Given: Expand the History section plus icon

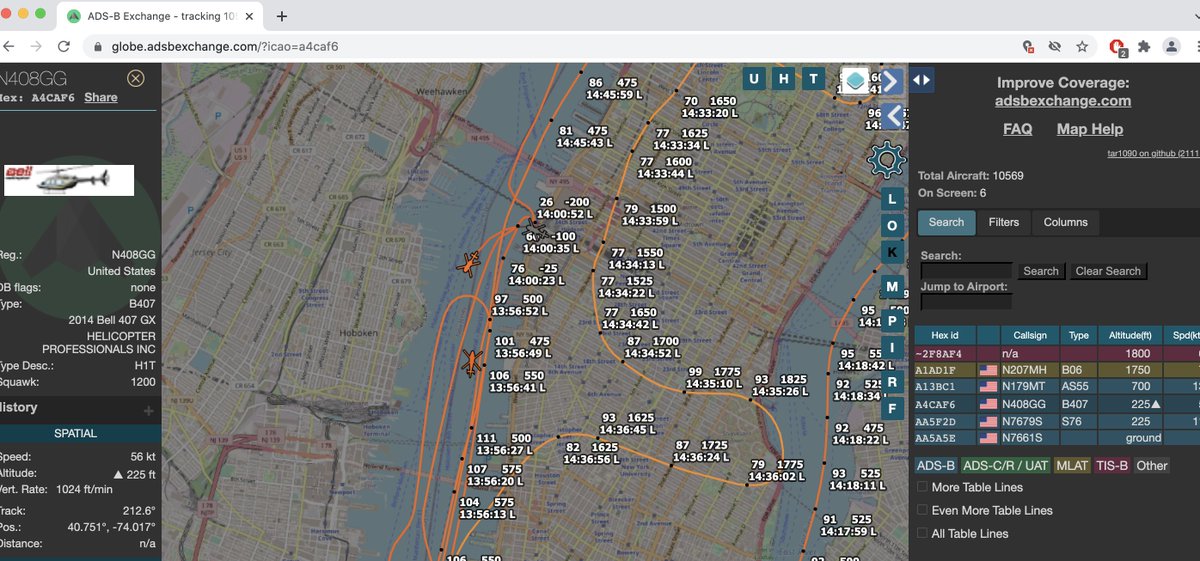Looking at the screenshot, I should (x=148, y=410).
